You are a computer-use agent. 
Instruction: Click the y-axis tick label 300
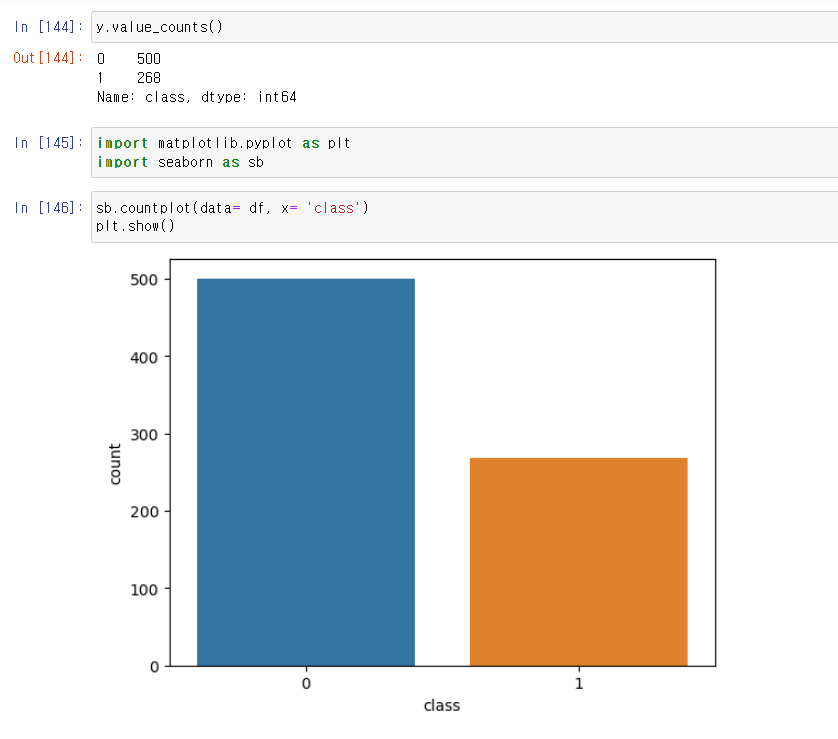pos(144,434)
